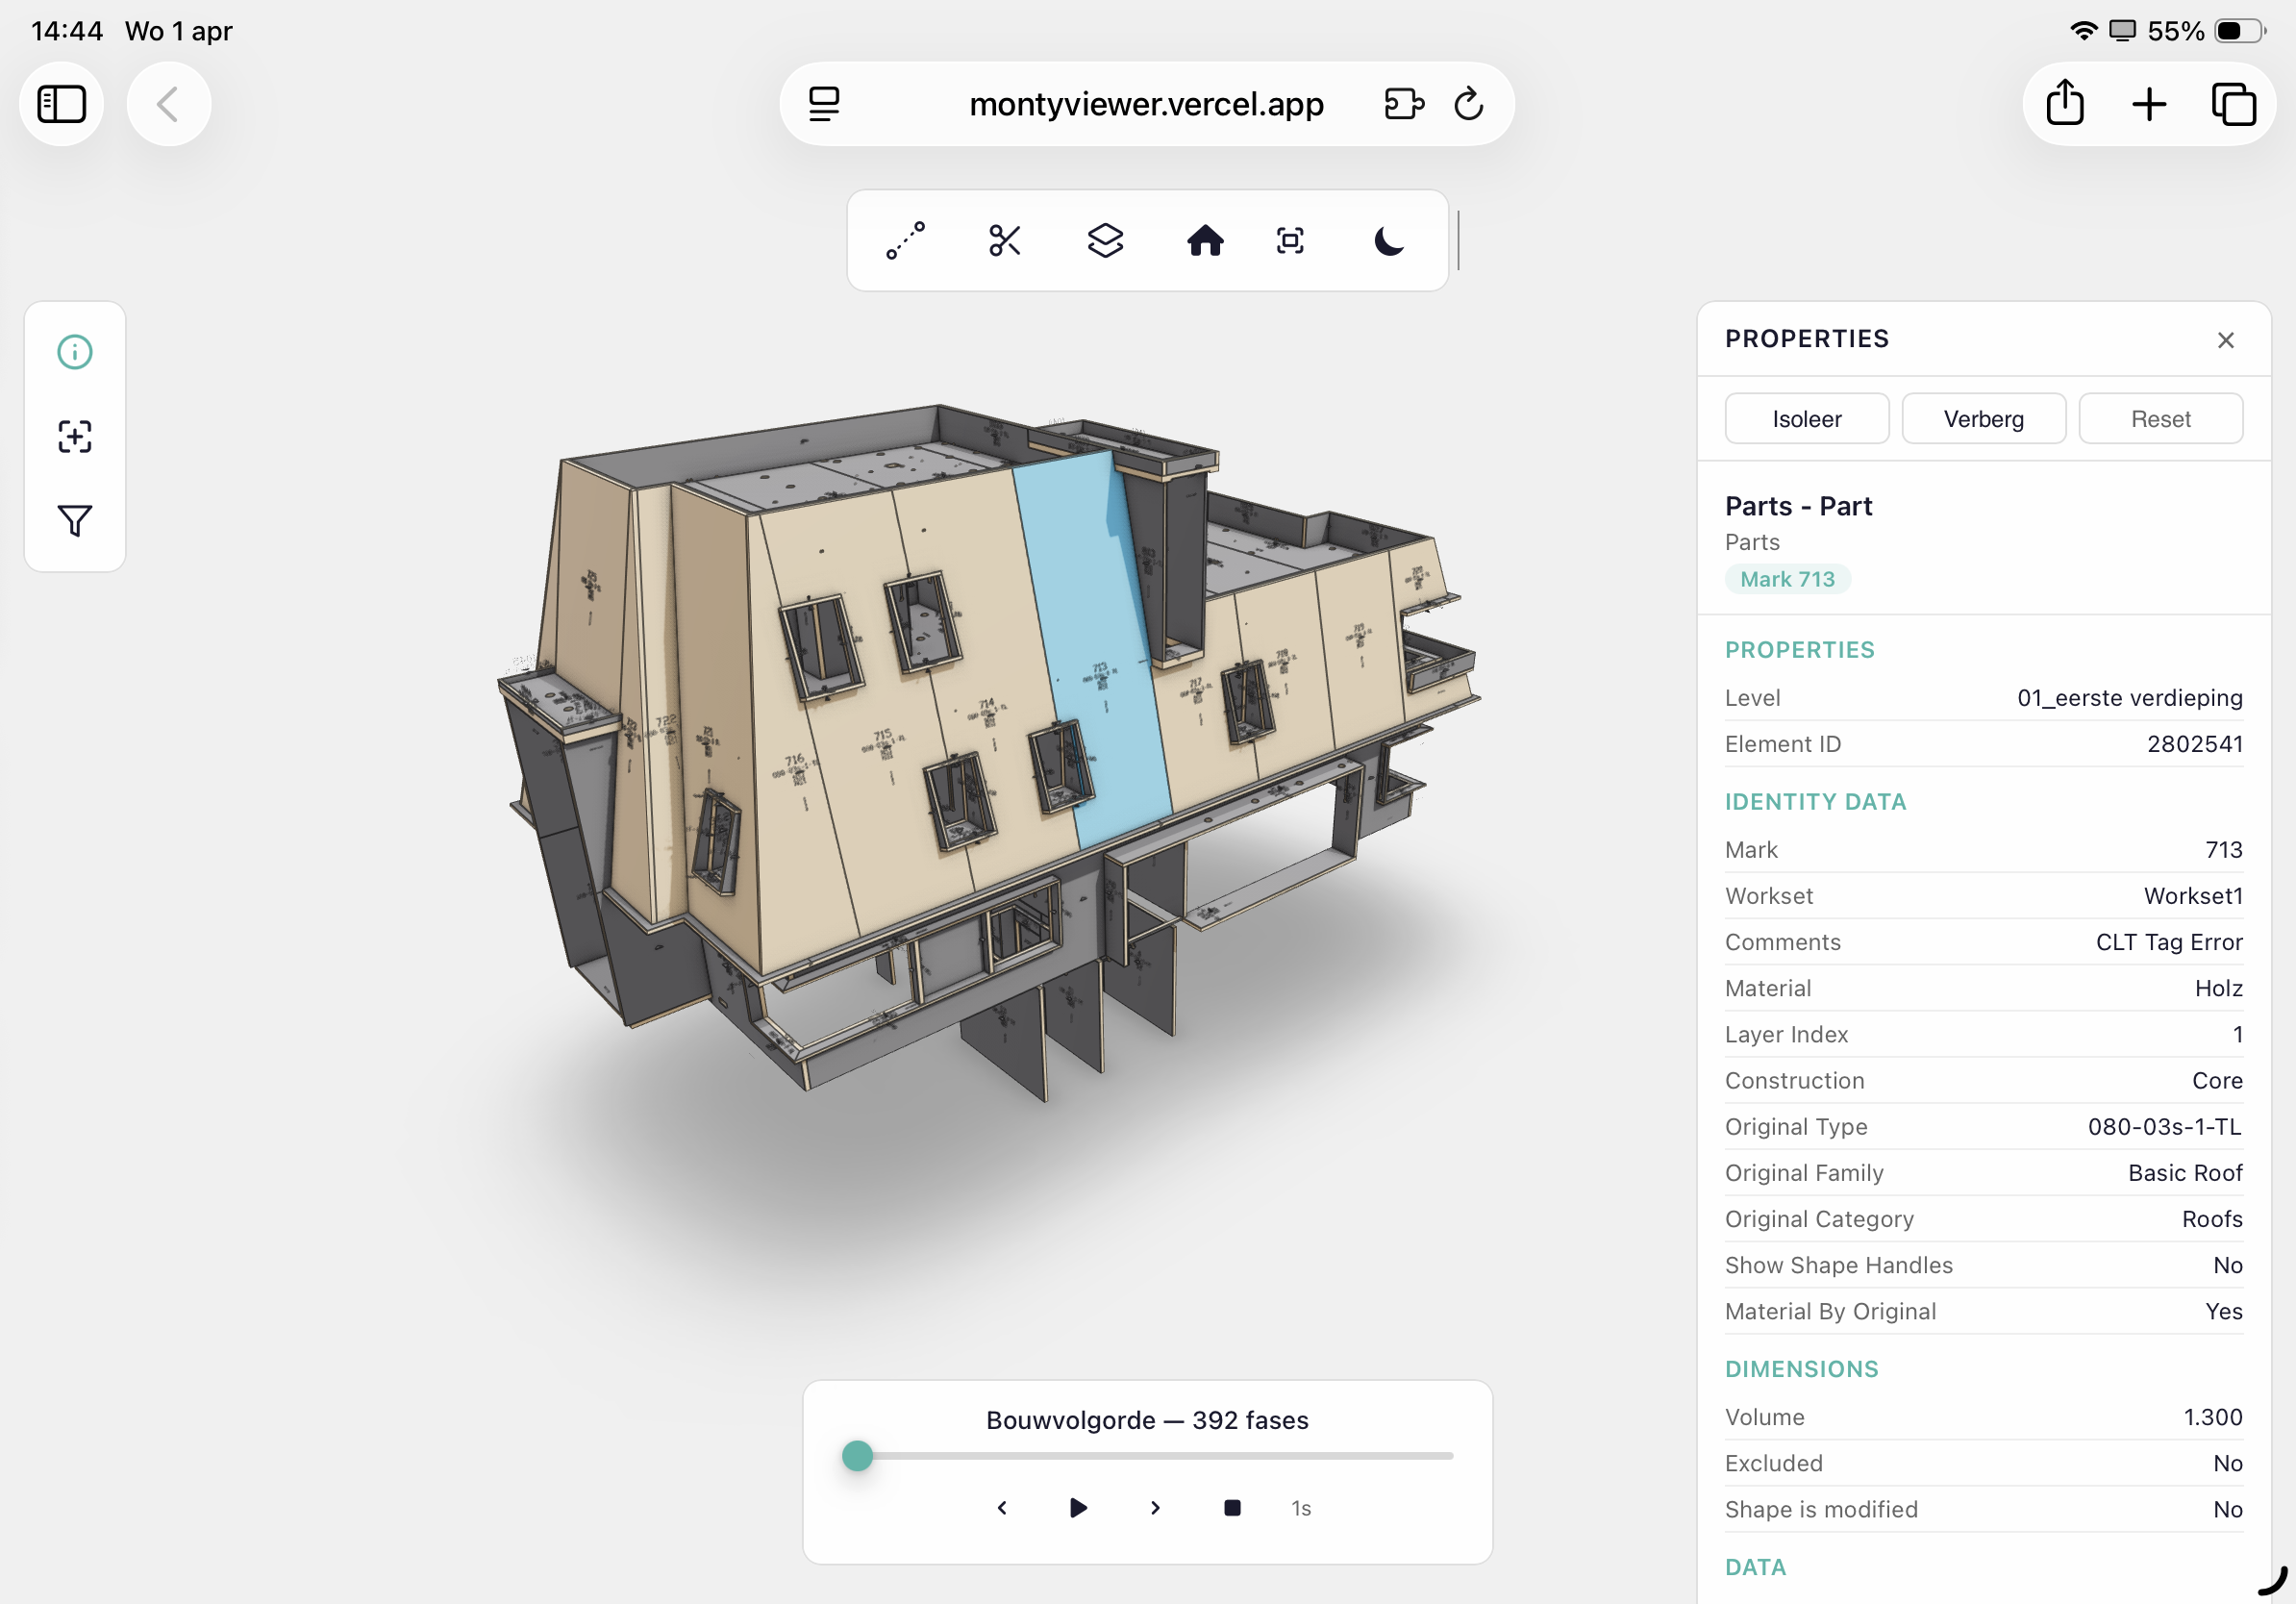Toggle the info properties panel icon
Screen dimensions: 2296x1604
75,352
